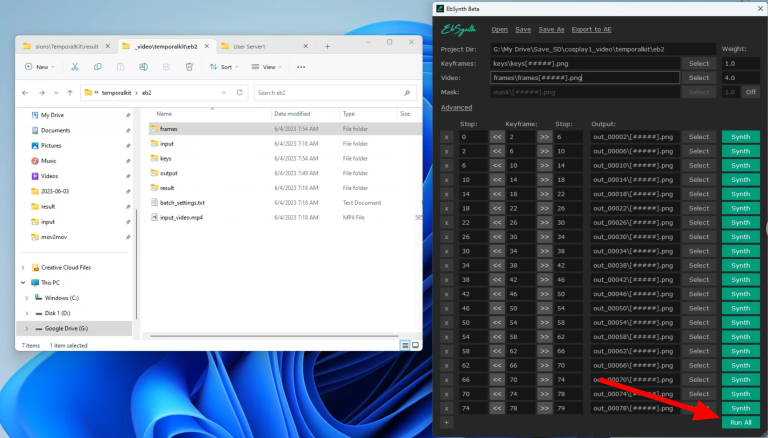Add a new keyframe row with plus button
Viewport: 768px width, 438px height.
[x=446, y=422]
